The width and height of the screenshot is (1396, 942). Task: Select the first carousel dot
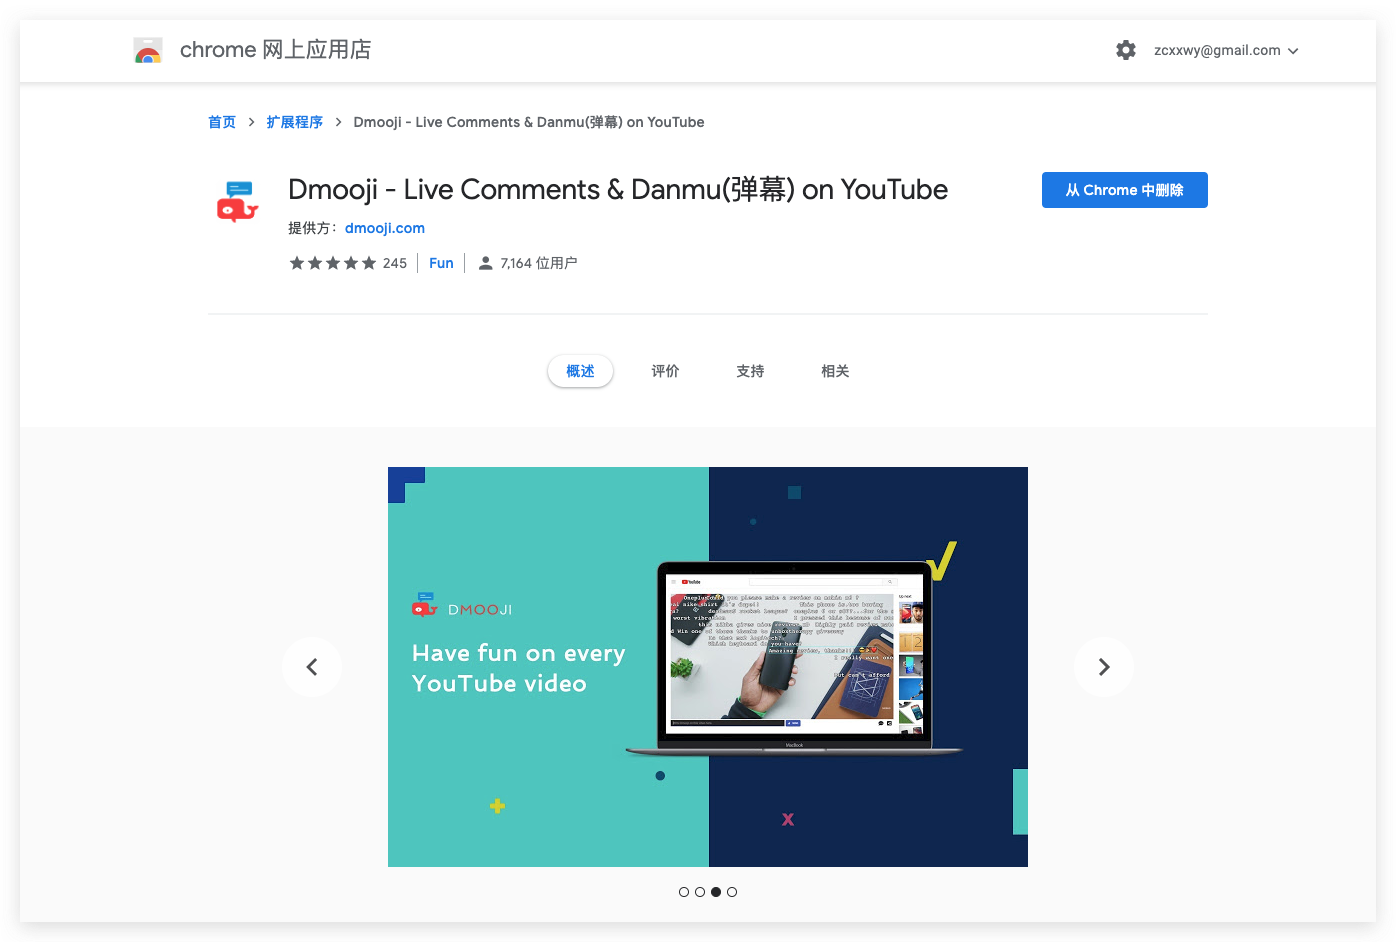[x=684, y=892]
